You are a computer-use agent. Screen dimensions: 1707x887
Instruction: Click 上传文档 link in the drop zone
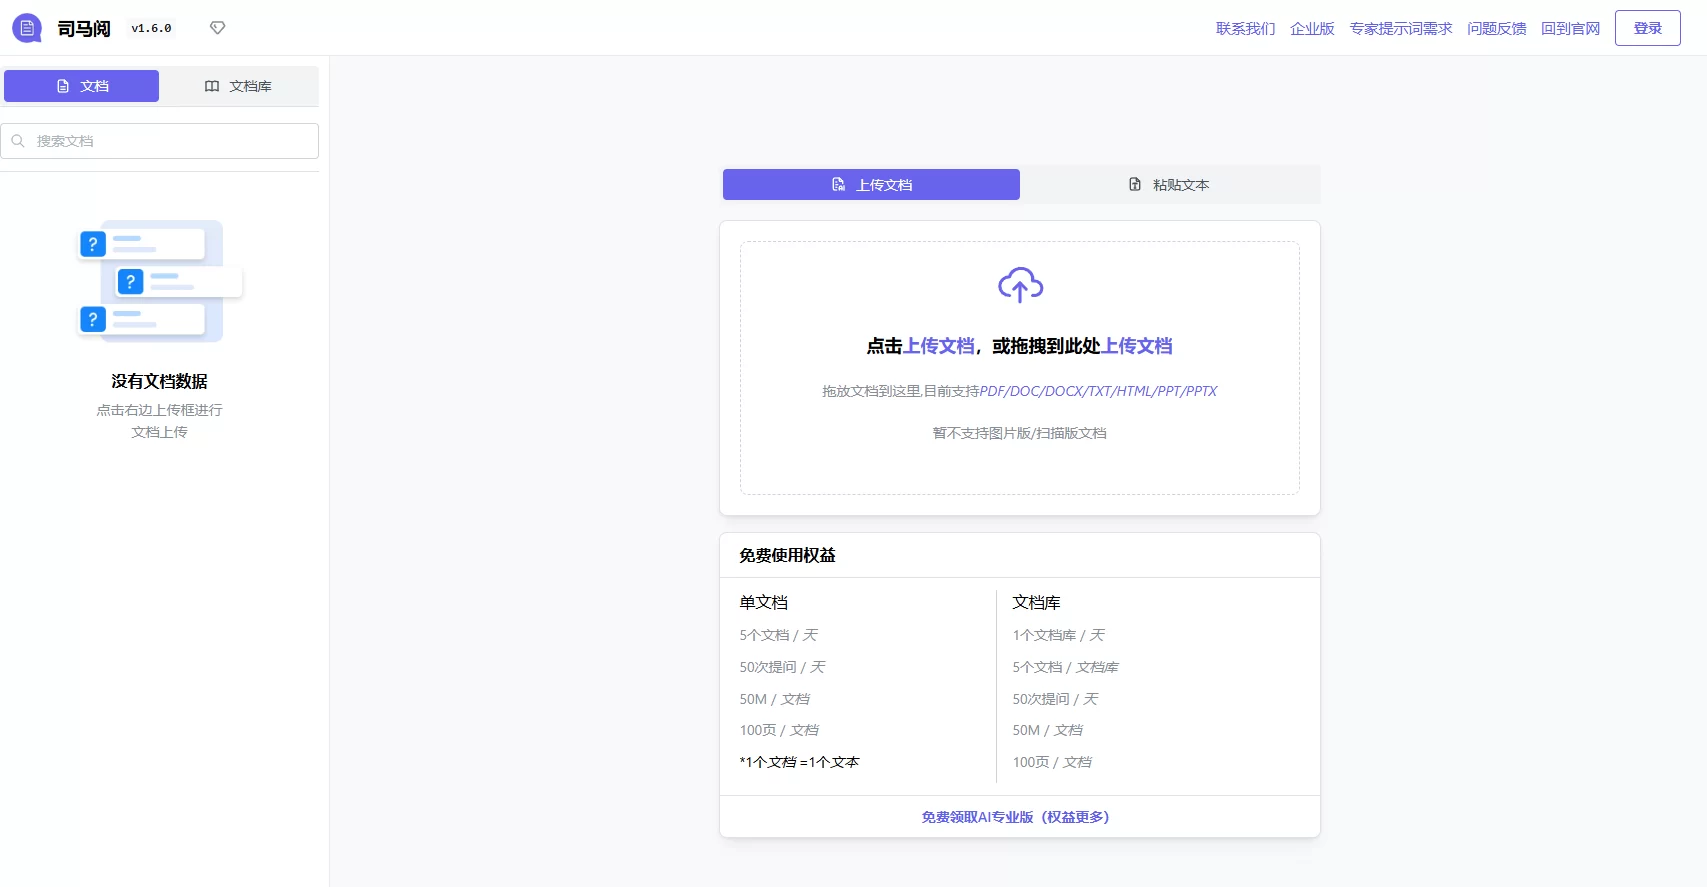coord(938,346)
